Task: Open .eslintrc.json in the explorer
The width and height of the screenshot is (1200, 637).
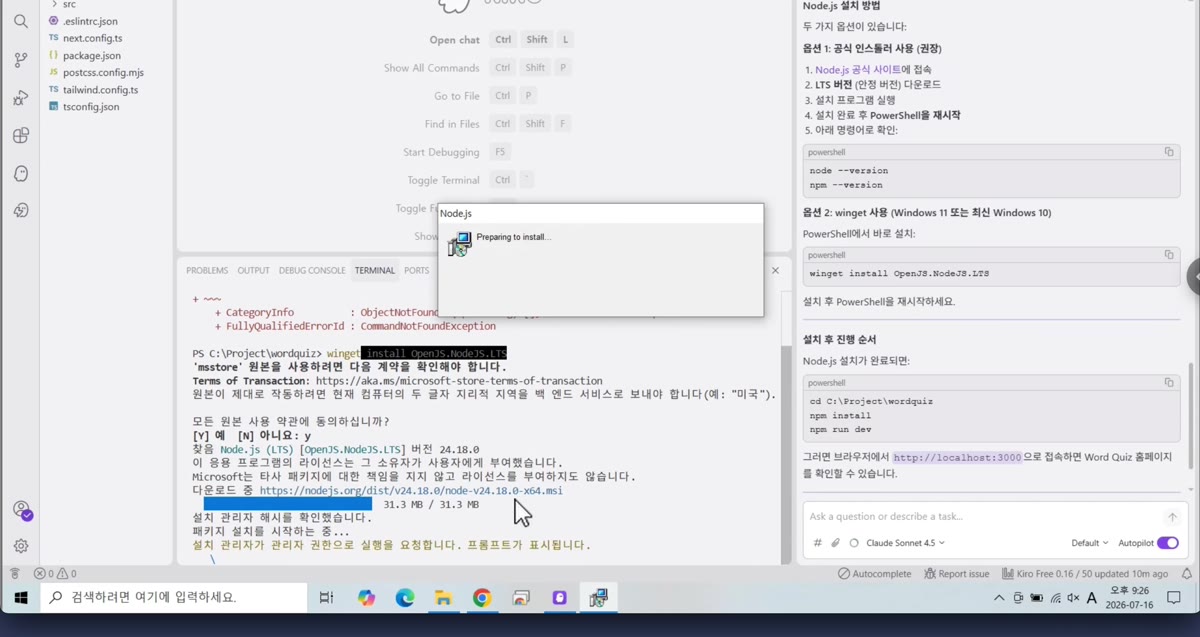Action: pos(90,21)
